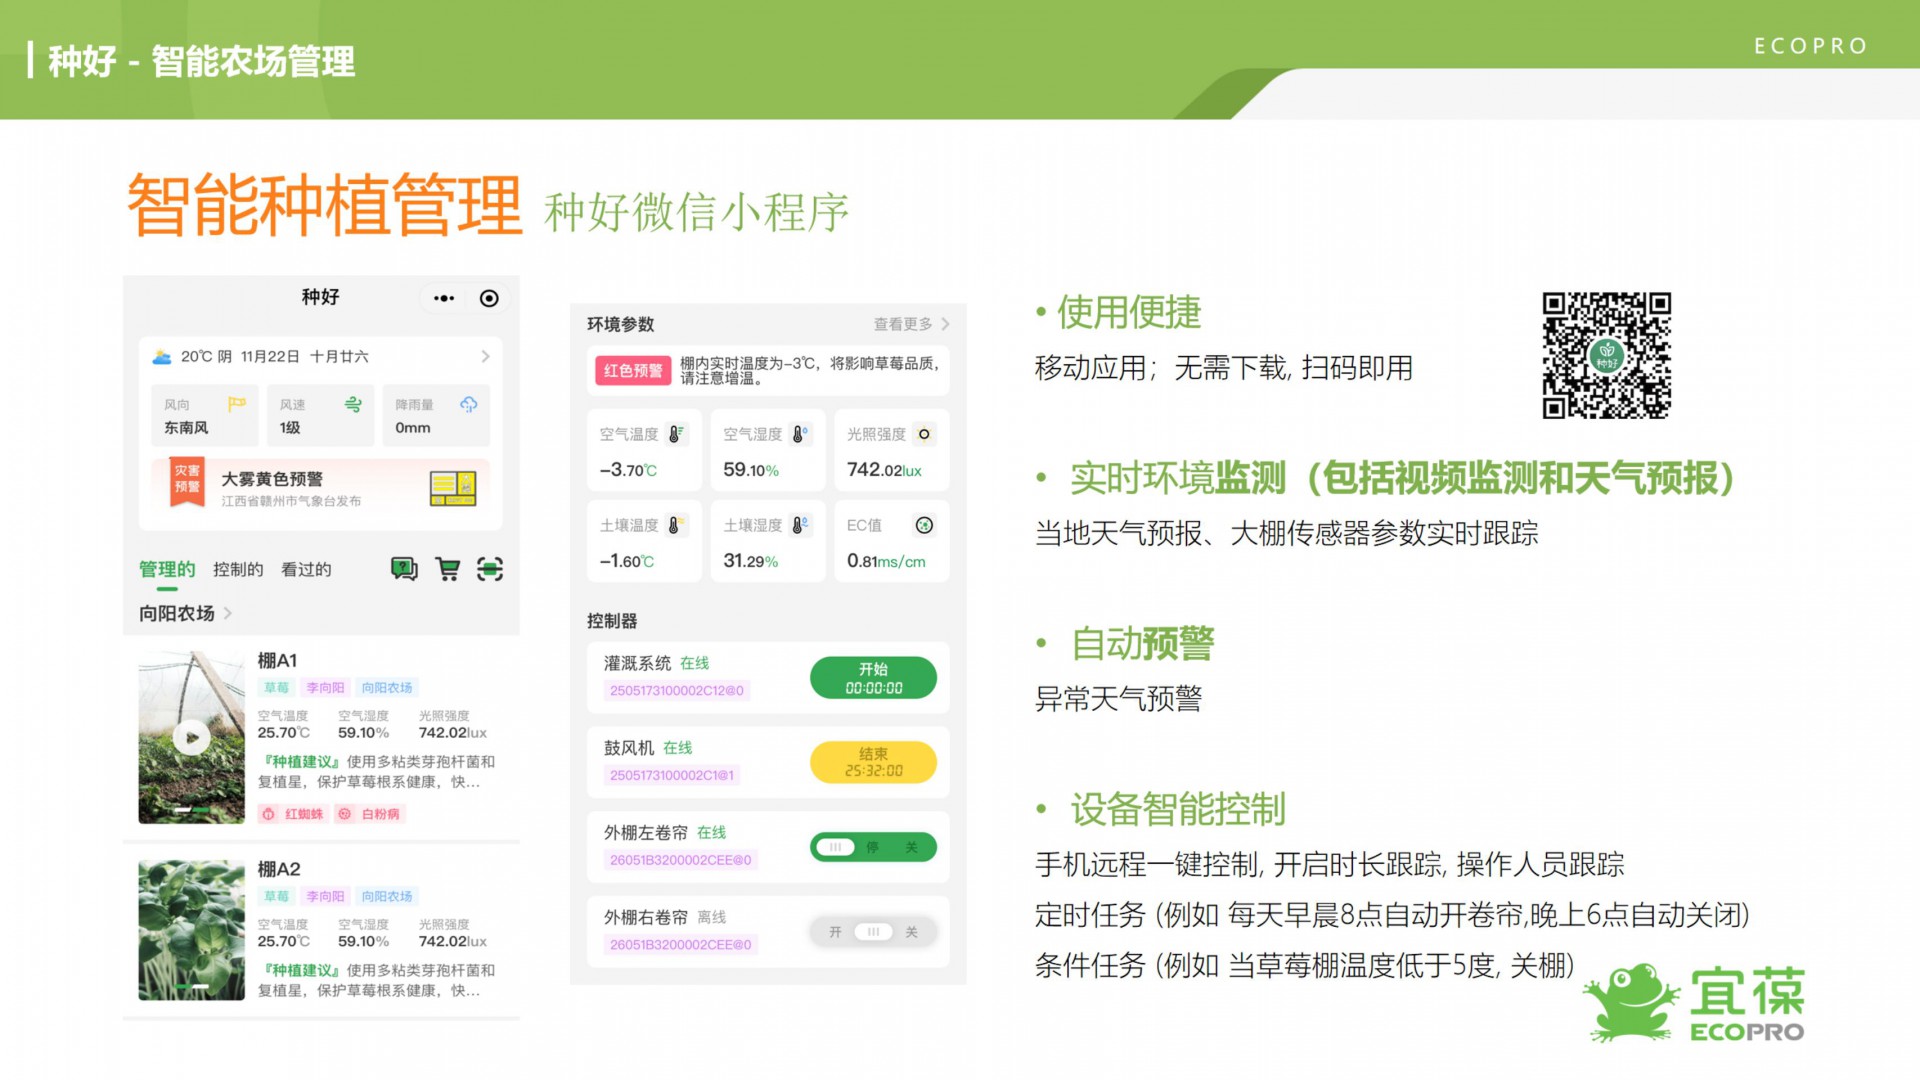The image size is (1920, 1080).
Task: Click the EC值 gauge icon
Action: tap(924, 525)
